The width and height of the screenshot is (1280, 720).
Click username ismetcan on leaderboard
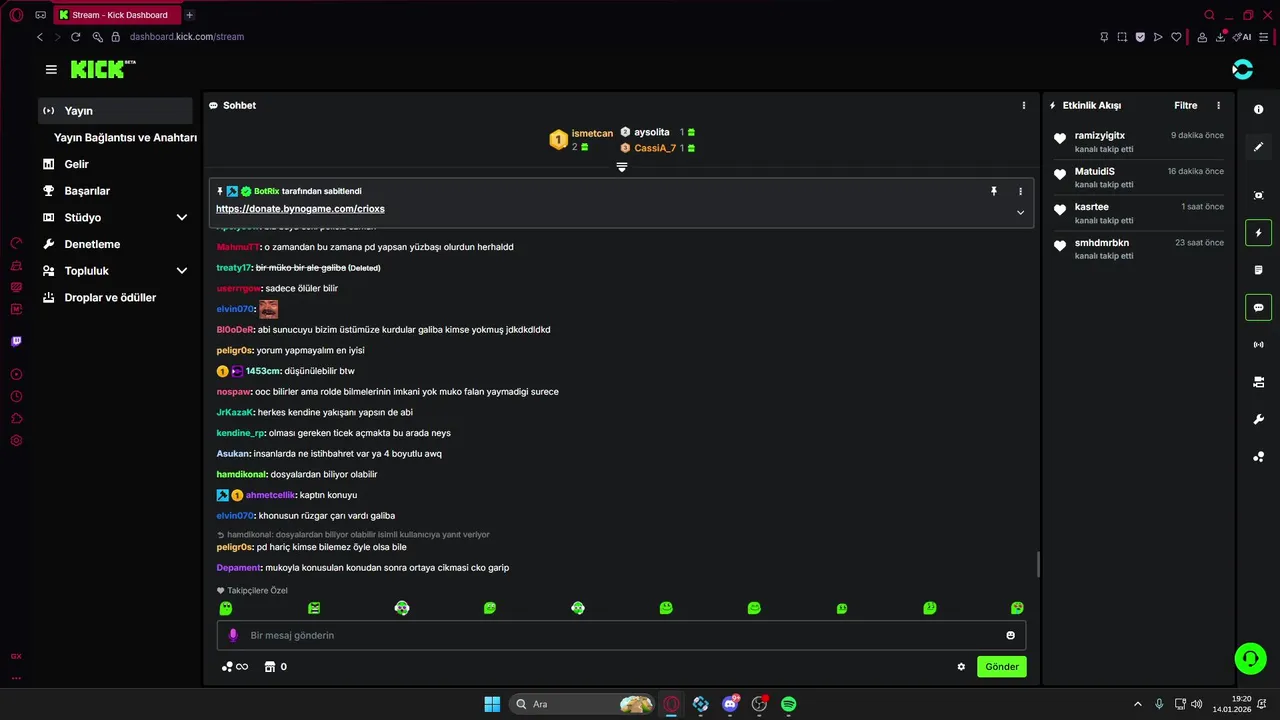click(x=592, y=133)
